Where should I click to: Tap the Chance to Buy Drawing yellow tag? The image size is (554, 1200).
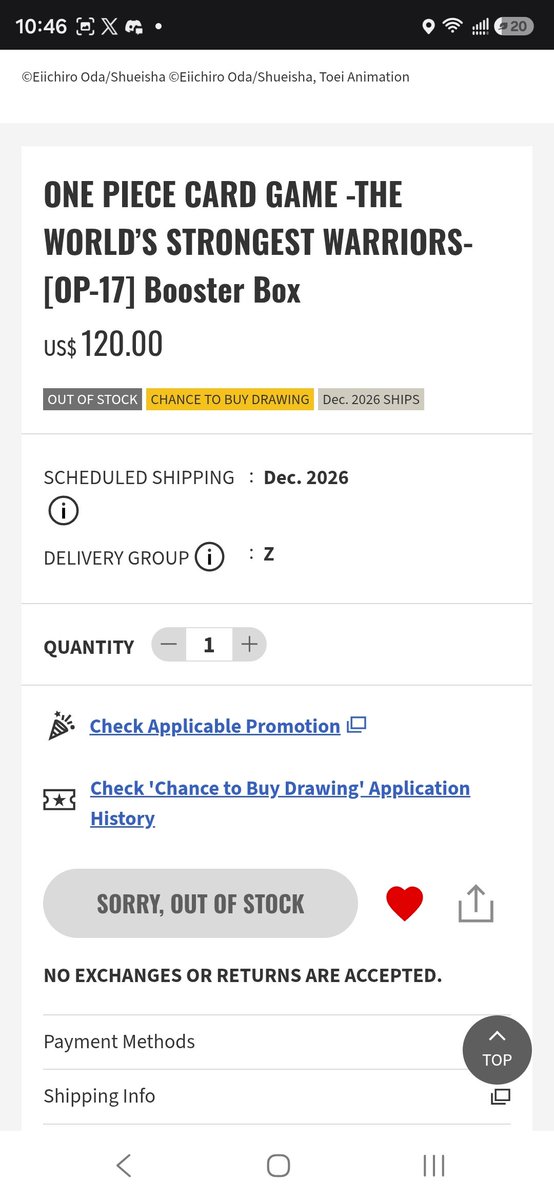230,399
